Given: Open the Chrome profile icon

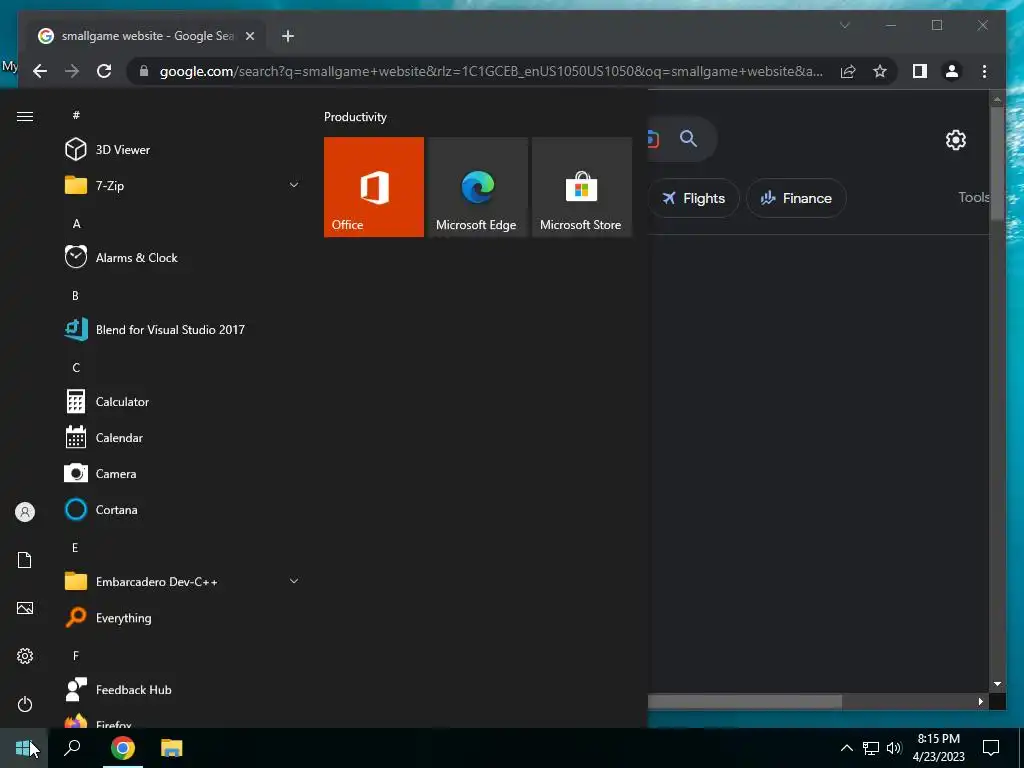Looking at the screenshot, I should (952, 71).
